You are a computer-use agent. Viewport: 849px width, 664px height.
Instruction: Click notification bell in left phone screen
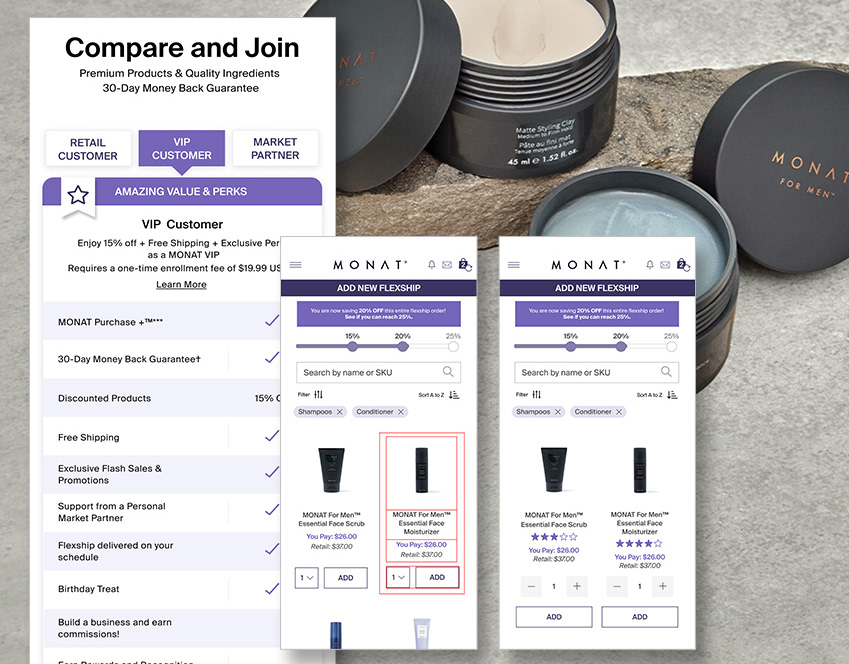tap(432, 265)
